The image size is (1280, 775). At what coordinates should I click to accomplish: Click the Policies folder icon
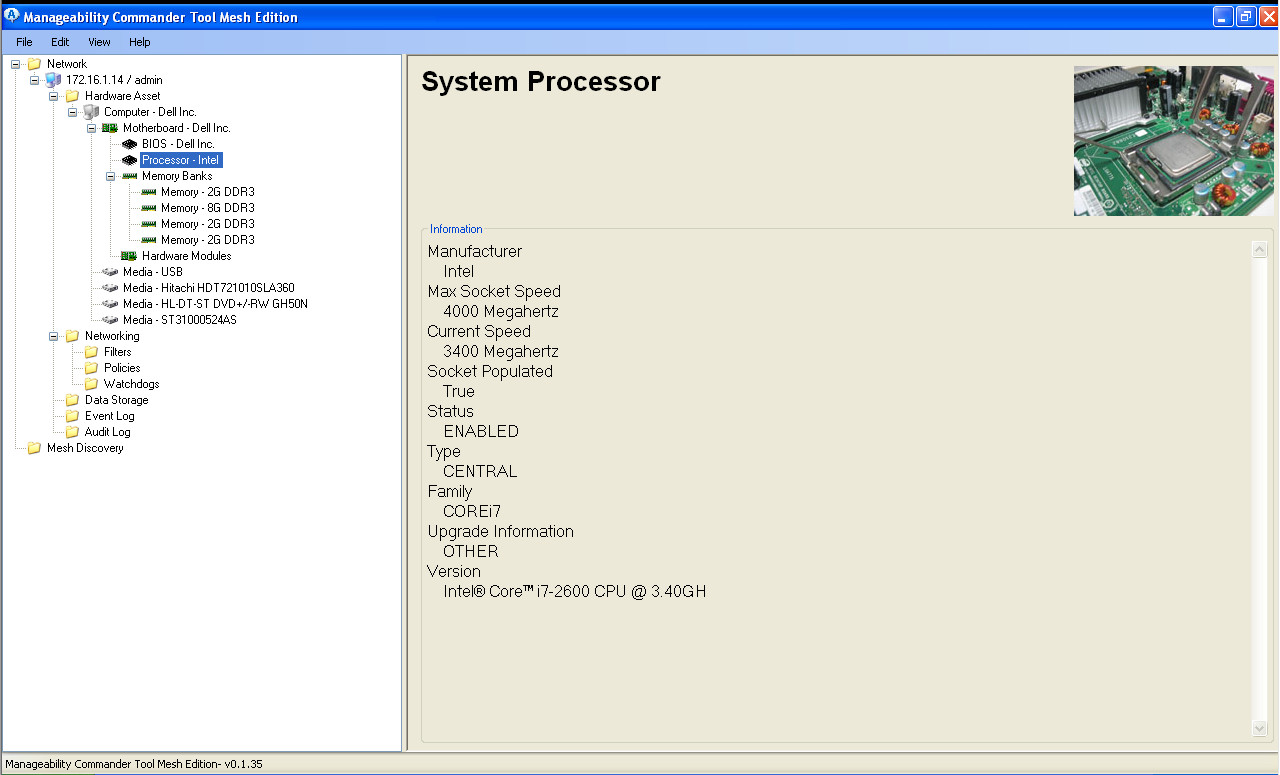coord(91,368)
